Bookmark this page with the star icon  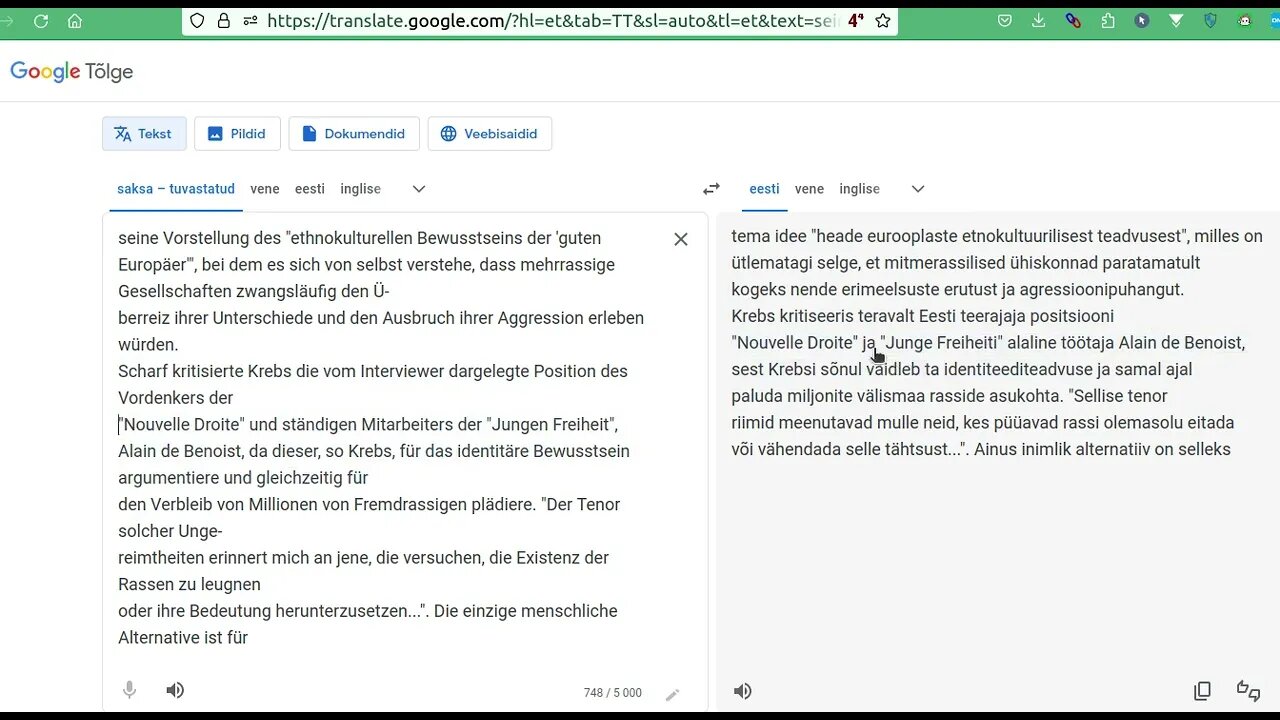point(883,20)
